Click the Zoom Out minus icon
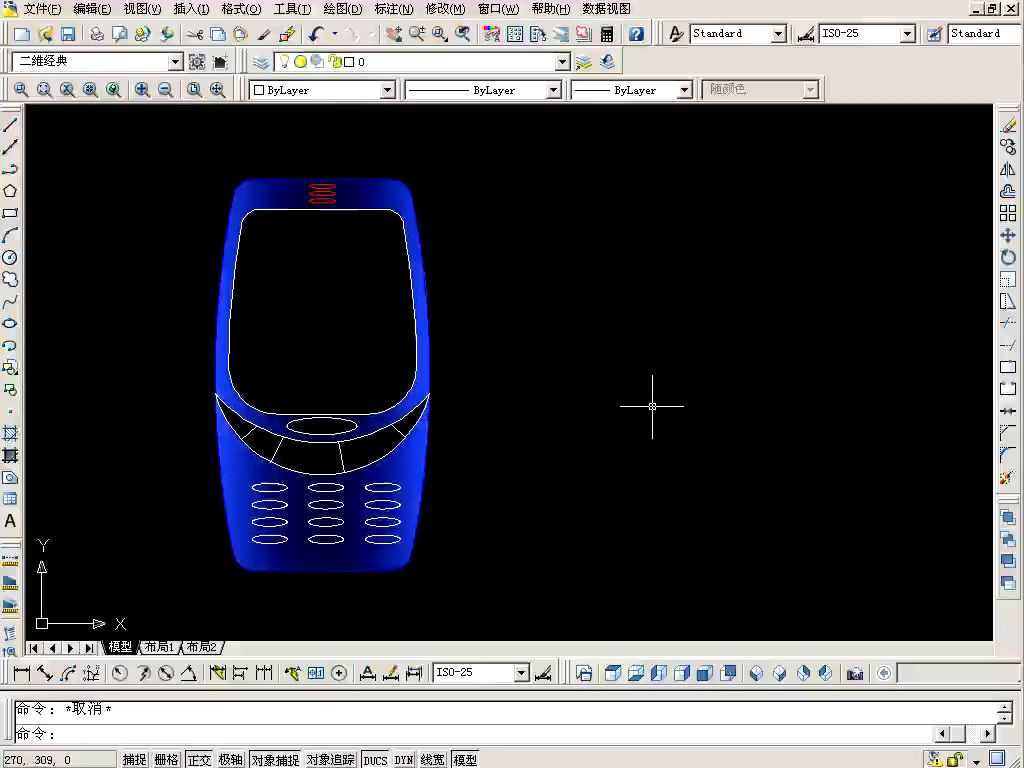The width and height of the screenshot is (1024, 768). pos(165,89)
